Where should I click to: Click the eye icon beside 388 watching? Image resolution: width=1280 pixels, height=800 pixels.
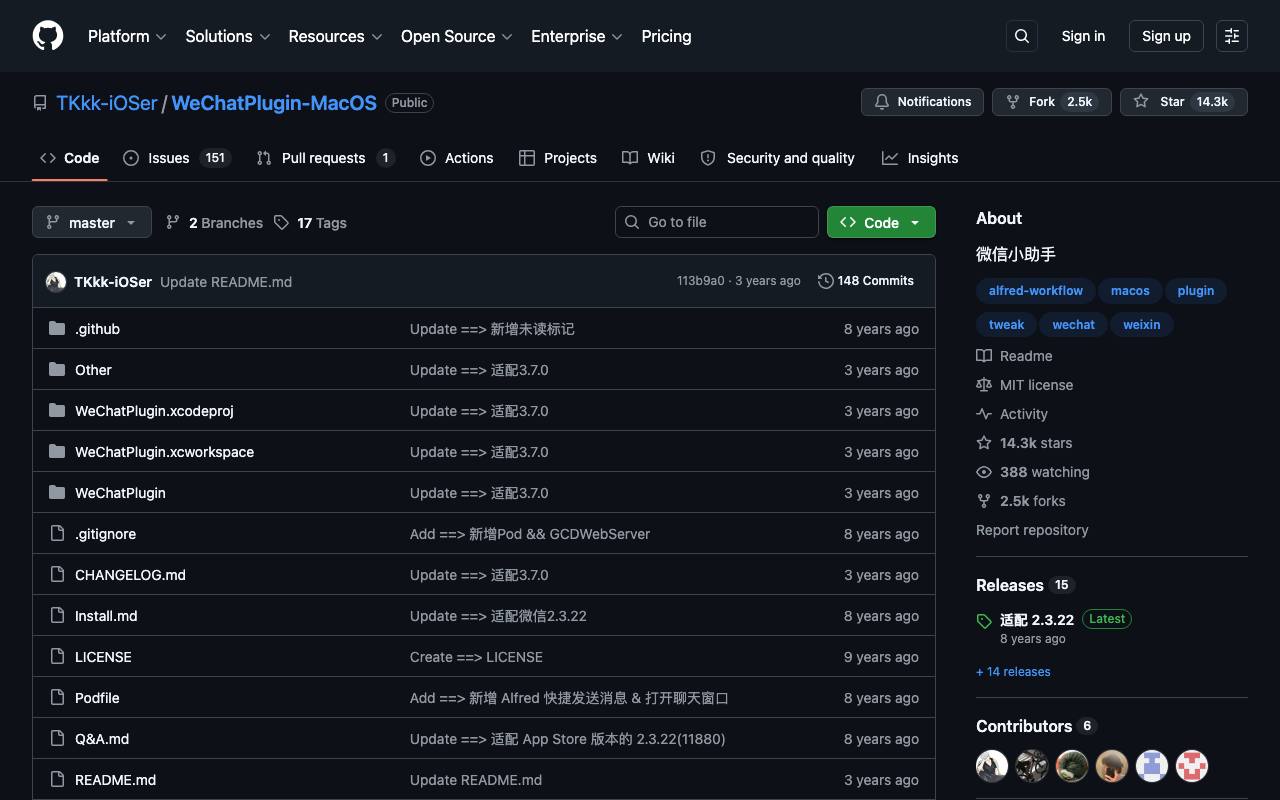tap(984, 472)
